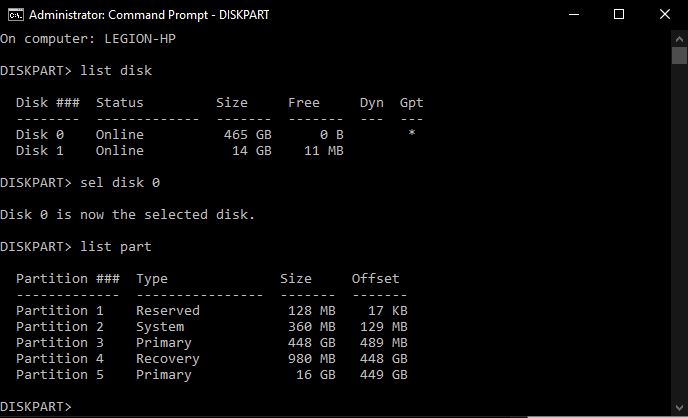The image size is (688, 418).
Task: Click the vertical scrollbar up arrow
Action: [x=679, y=39]
